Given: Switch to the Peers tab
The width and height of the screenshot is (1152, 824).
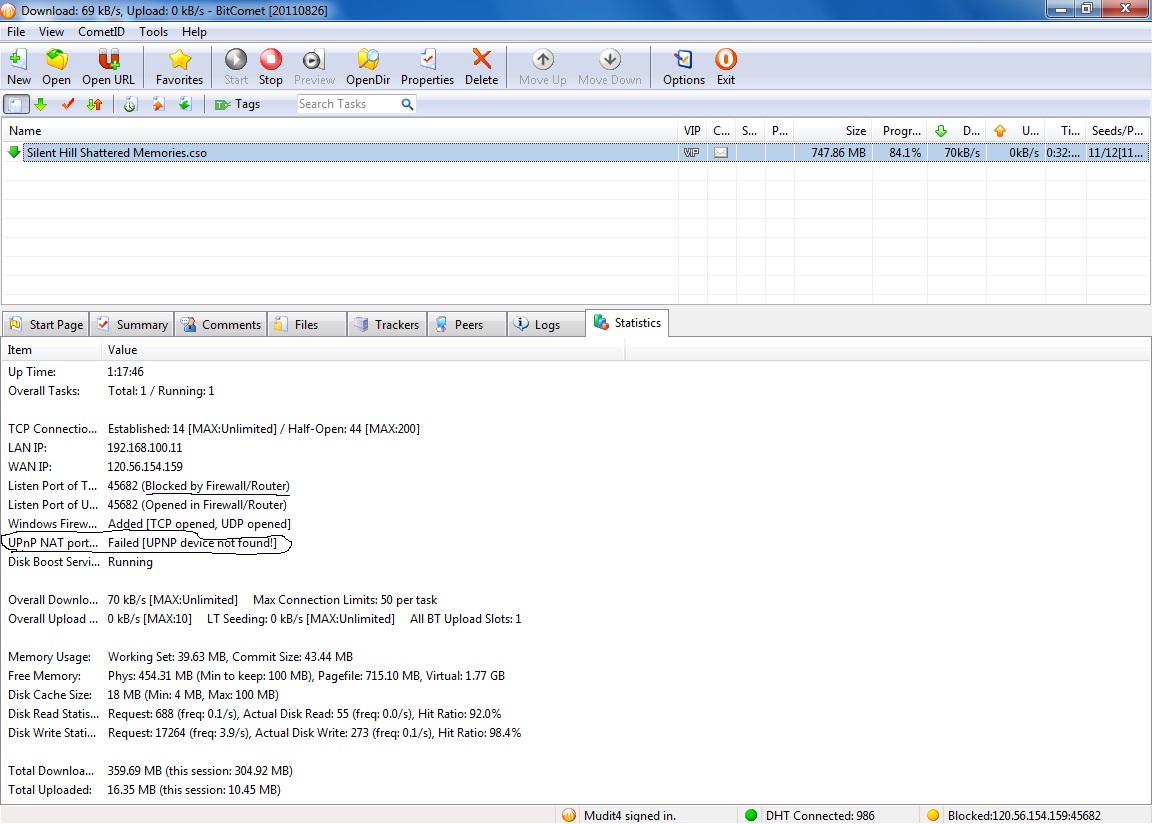Looking at the screenshot, I should [x=467, y=324].
